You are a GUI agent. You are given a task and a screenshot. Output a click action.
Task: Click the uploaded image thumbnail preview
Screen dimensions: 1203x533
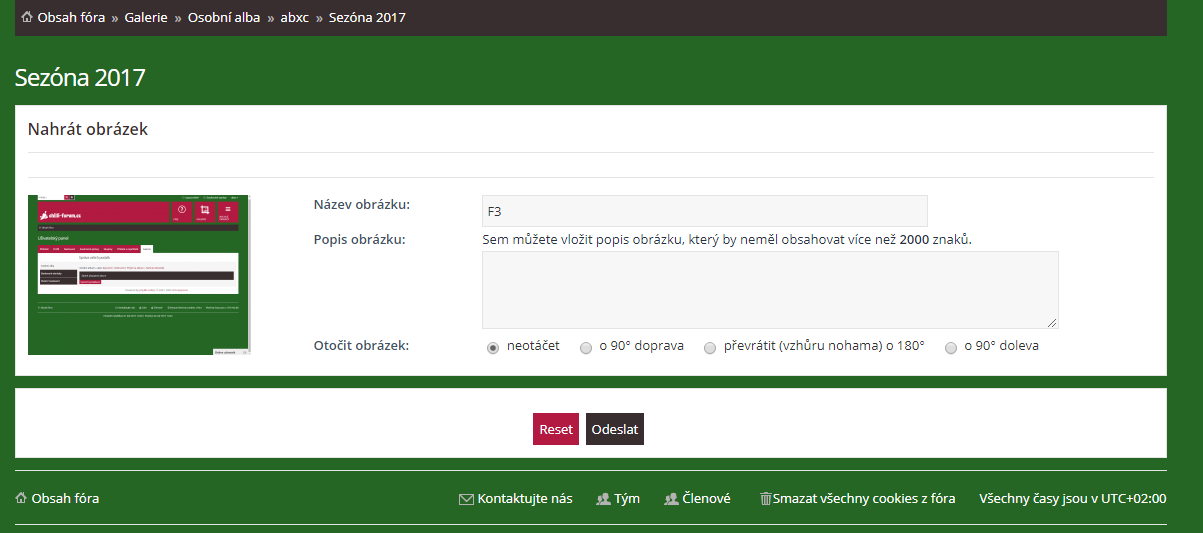[139, 275]
